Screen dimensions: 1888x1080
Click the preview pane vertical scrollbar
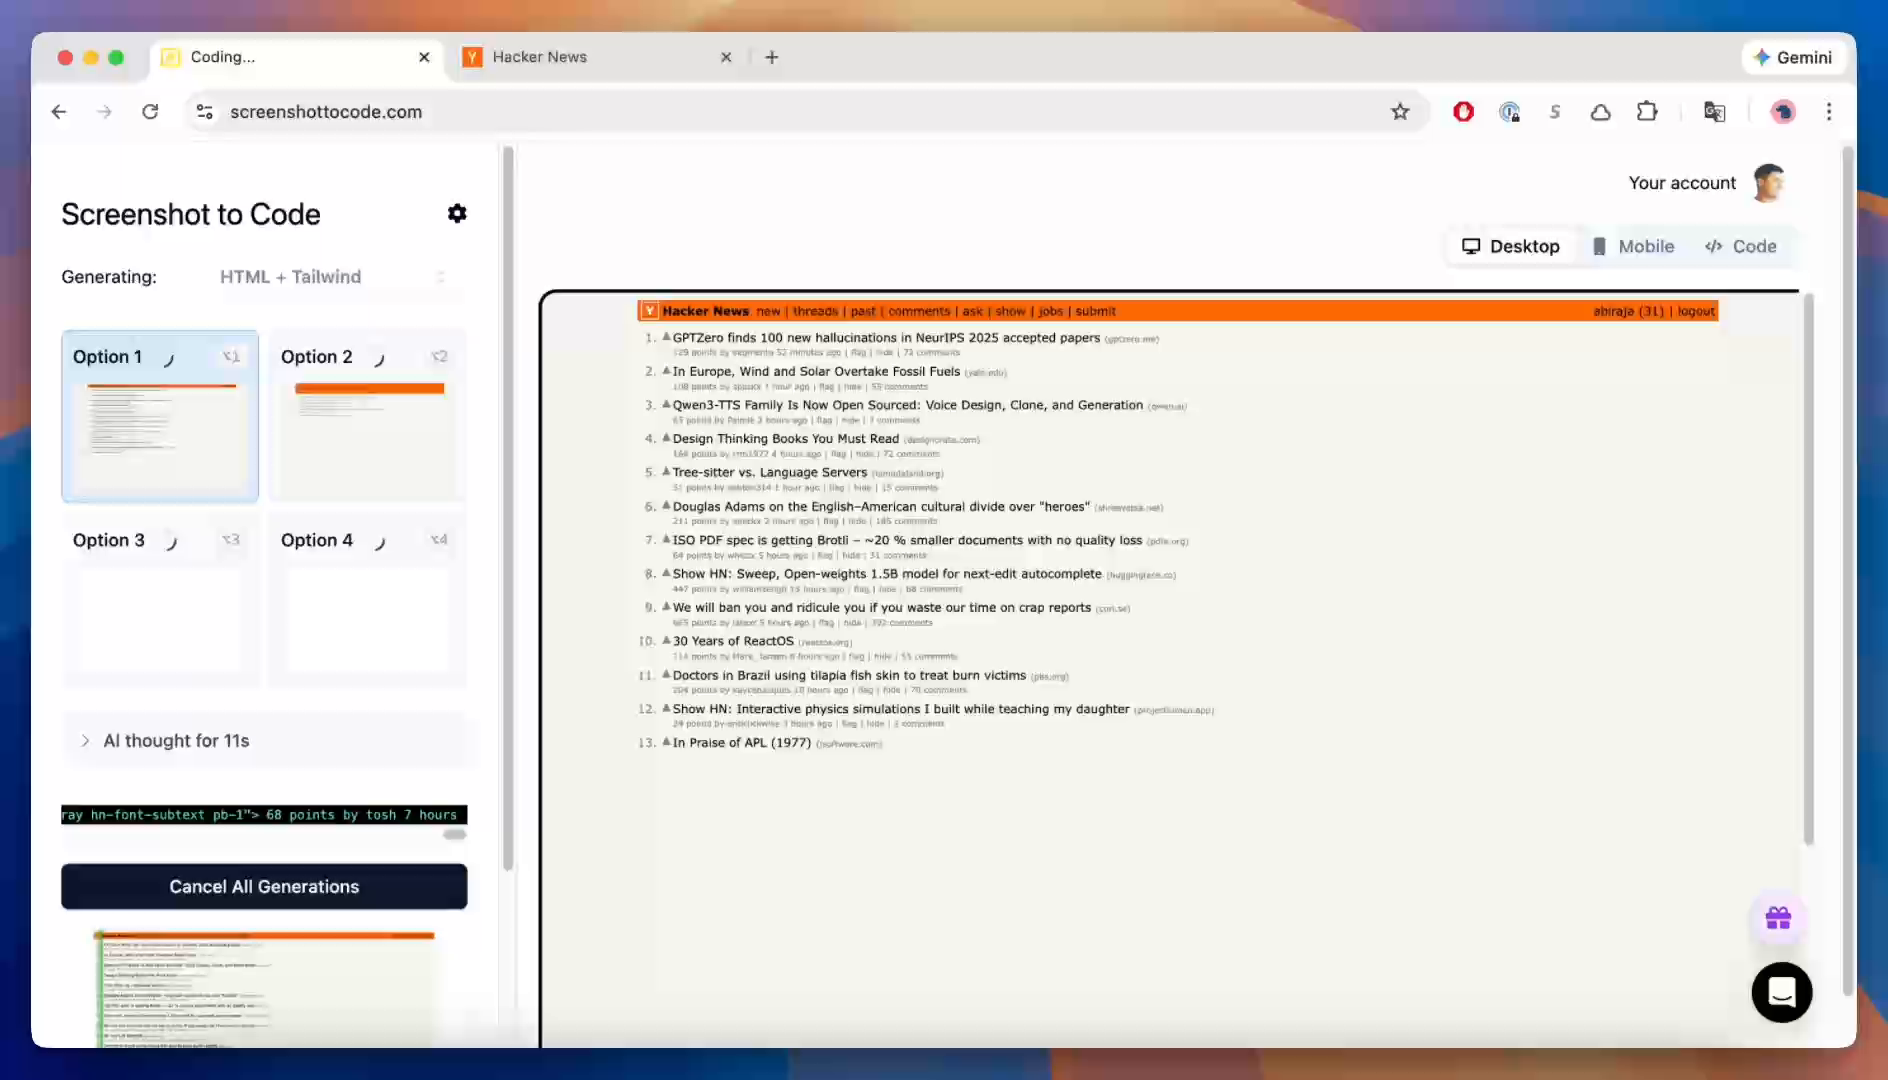[1808, 570]
